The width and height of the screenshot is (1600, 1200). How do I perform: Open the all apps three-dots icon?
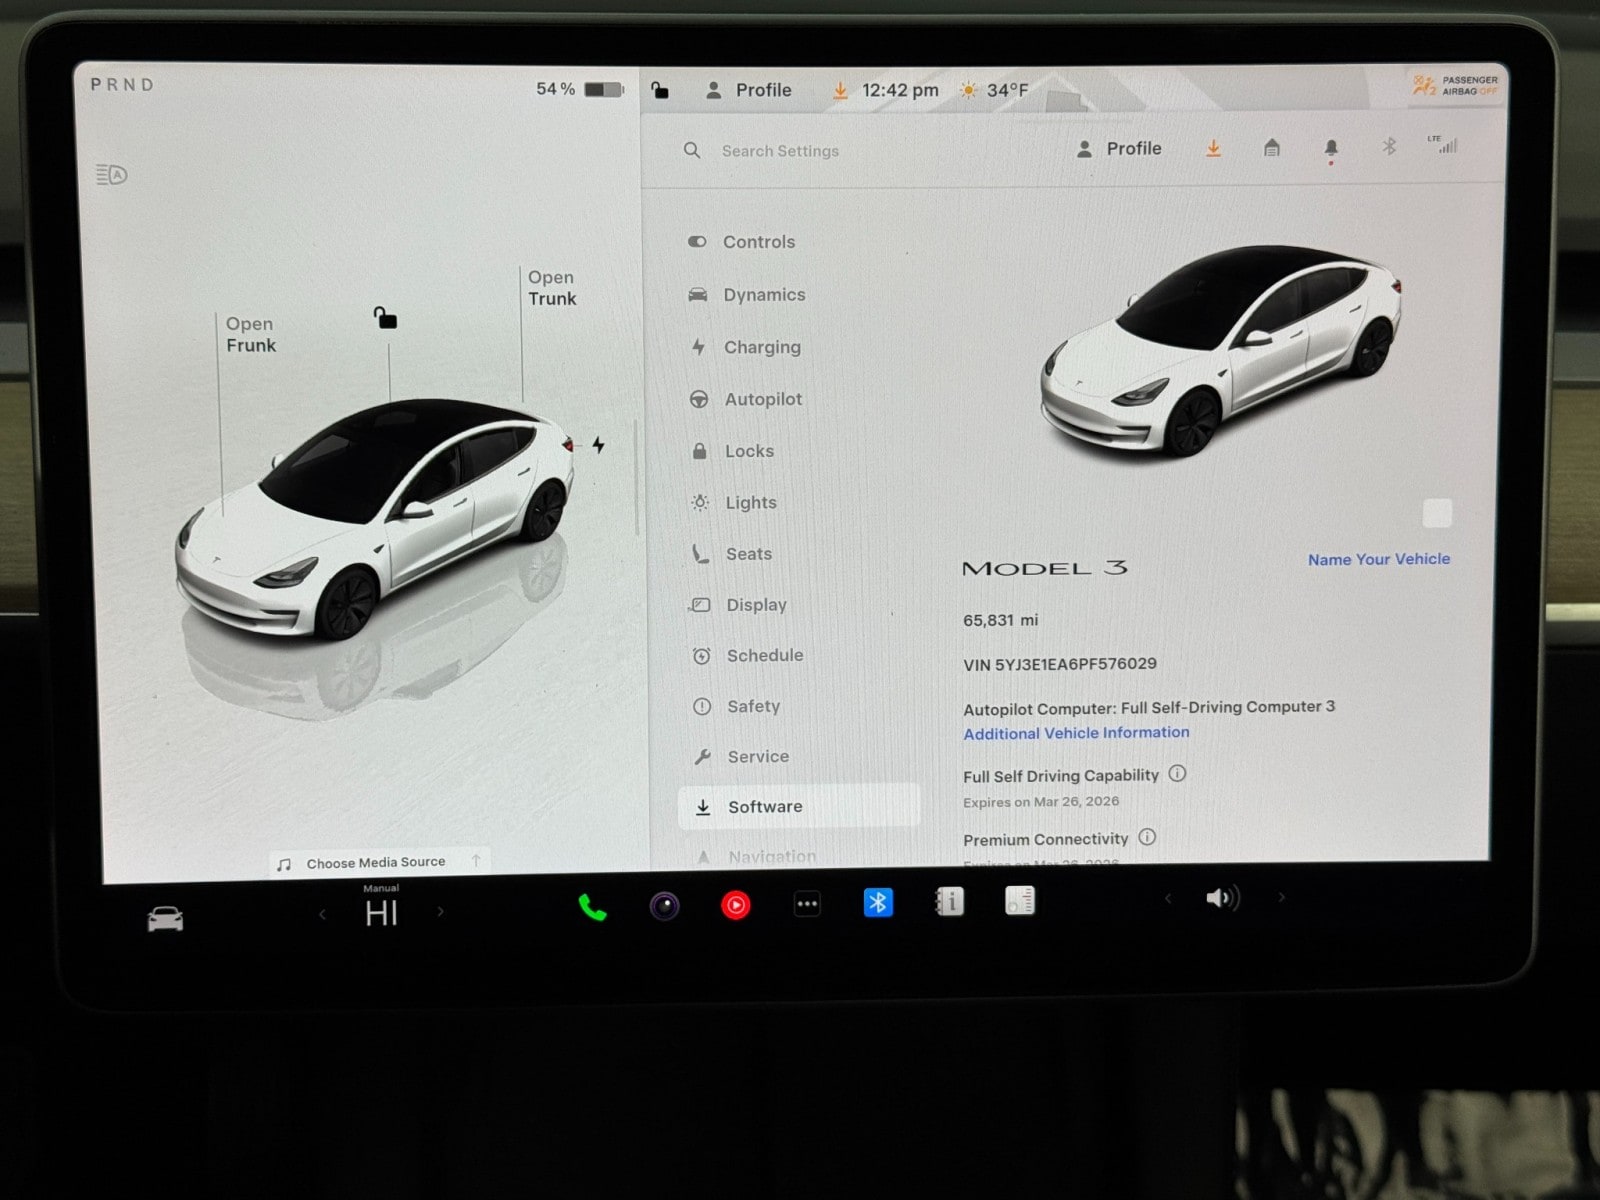[807, 904]
